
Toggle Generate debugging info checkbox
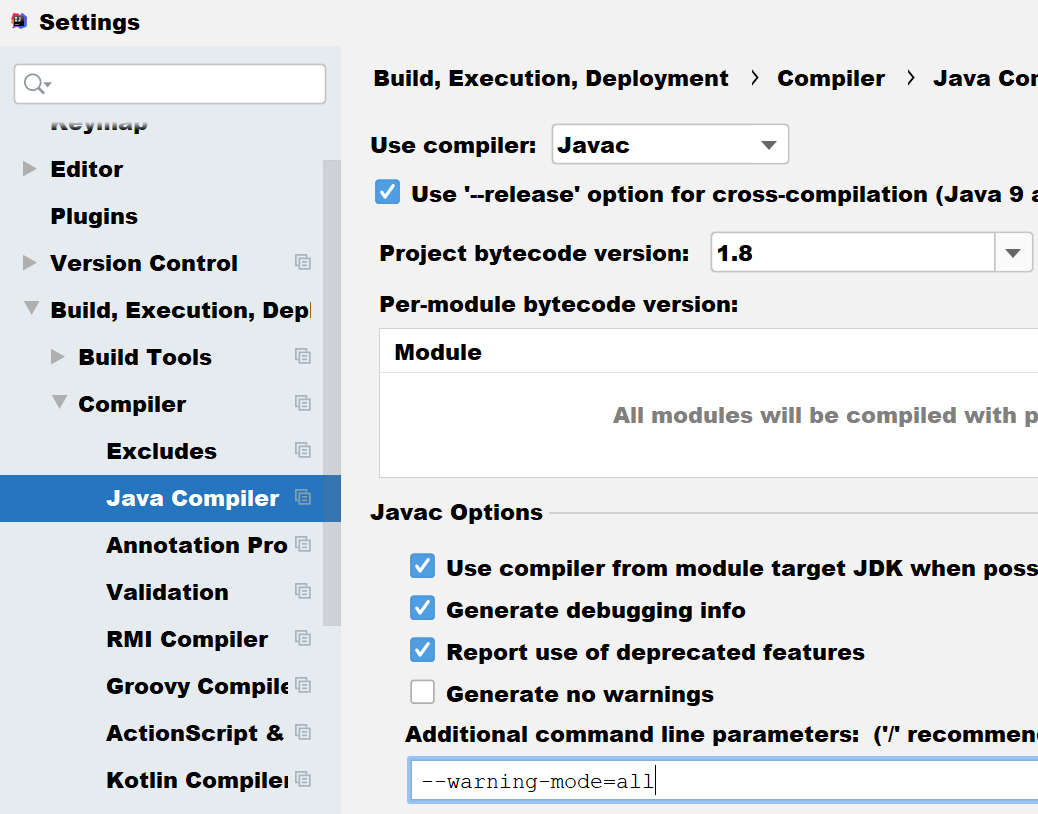click(x=422, y=608)
